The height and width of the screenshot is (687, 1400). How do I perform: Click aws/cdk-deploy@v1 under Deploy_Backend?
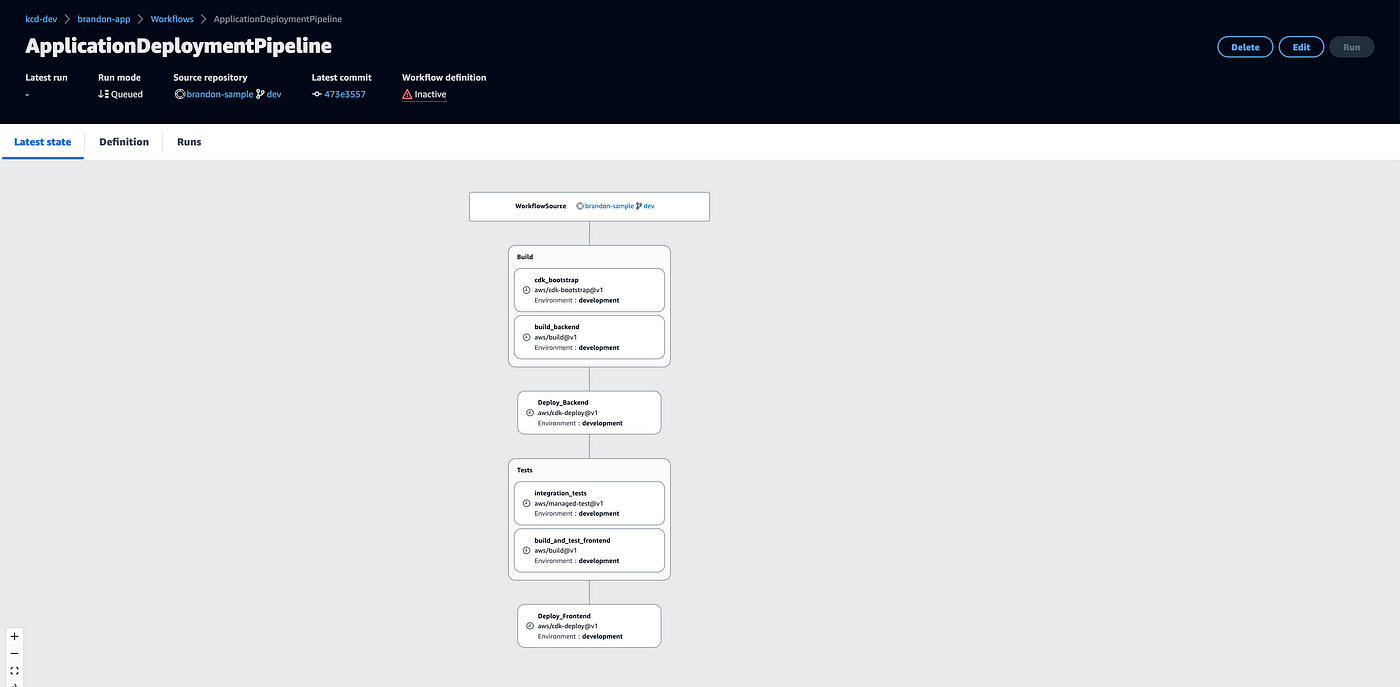point(568,413)
